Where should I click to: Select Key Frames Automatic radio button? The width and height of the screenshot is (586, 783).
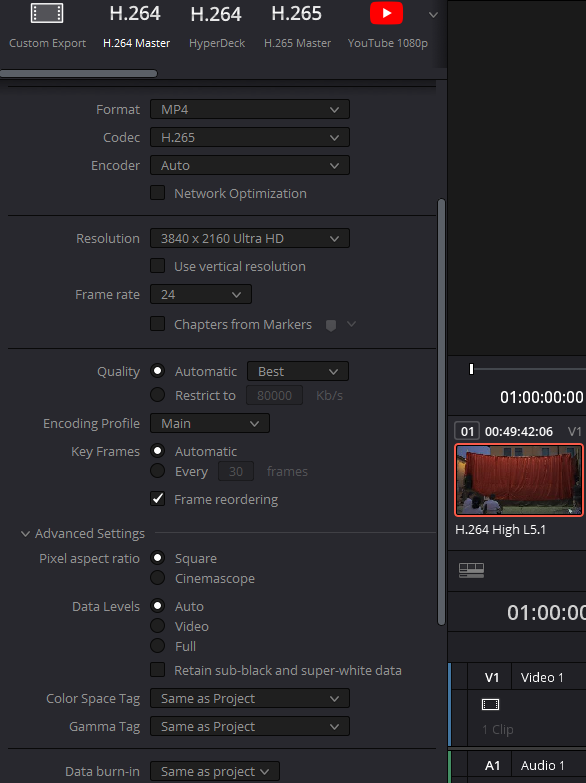click(158, 451)
